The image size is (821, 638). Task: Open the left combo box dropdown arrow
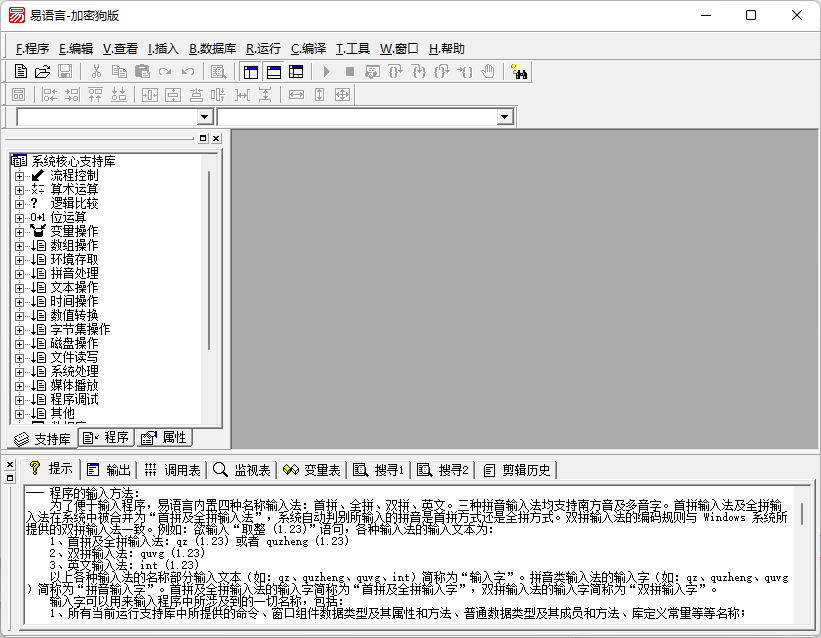coord(205,117)
